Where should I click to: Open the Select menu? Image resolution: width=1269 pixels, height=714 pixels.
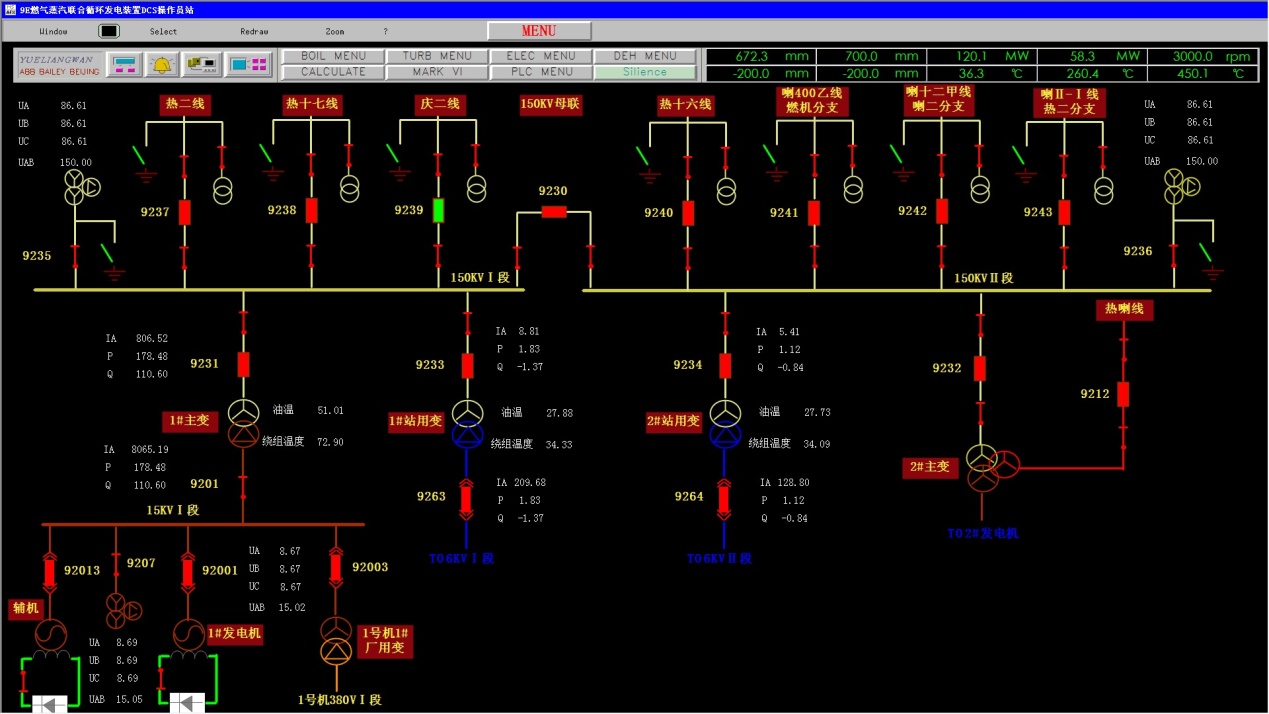pyautogui.click(x=164, y=32)
